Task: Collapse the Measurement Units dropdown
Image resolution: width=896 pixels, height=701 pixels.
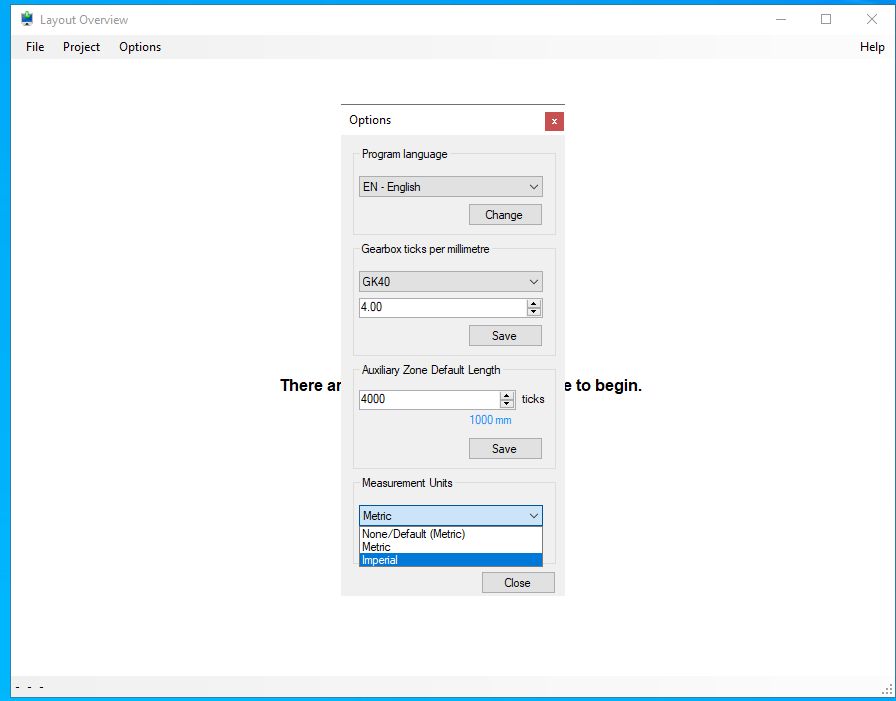Action: coord(532,515)
